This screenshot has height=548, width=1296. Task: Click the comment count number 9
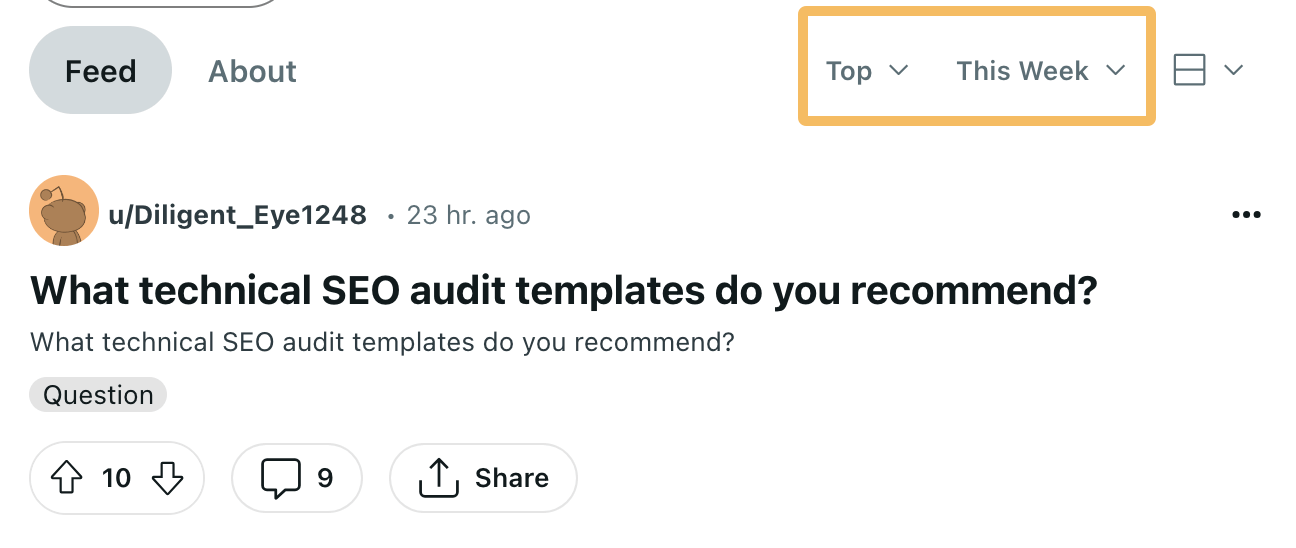pos(325,479)
